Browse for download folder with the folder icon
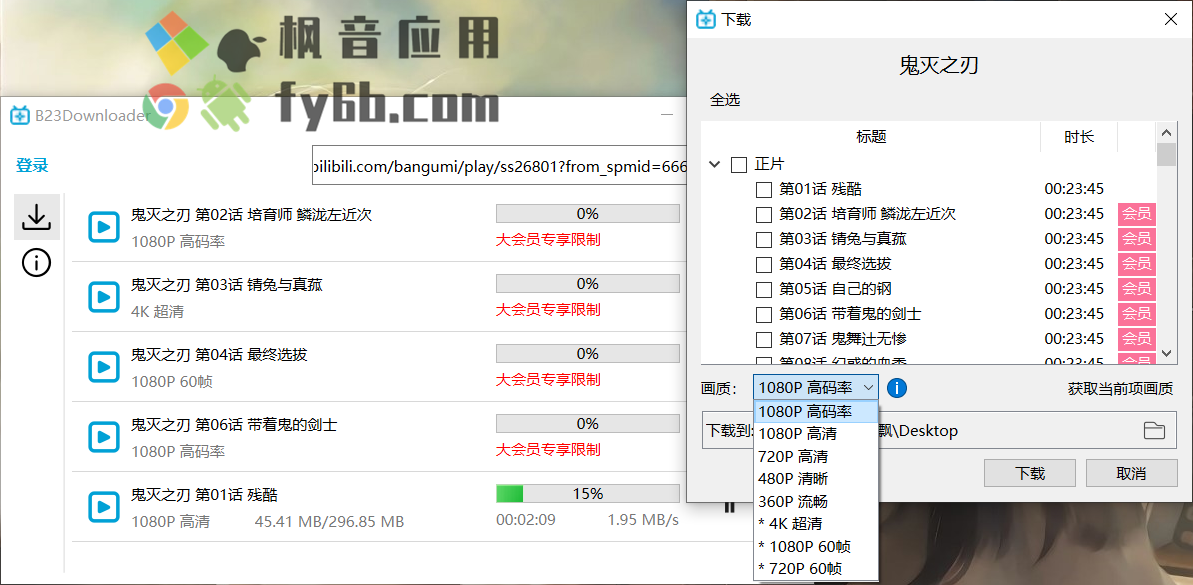 tap(1154, 431)
